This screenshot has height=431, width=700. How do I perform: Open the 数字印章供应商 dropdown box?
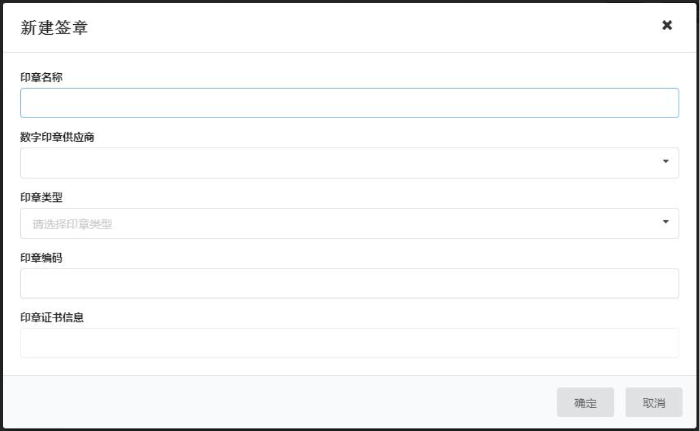[340, 163]
